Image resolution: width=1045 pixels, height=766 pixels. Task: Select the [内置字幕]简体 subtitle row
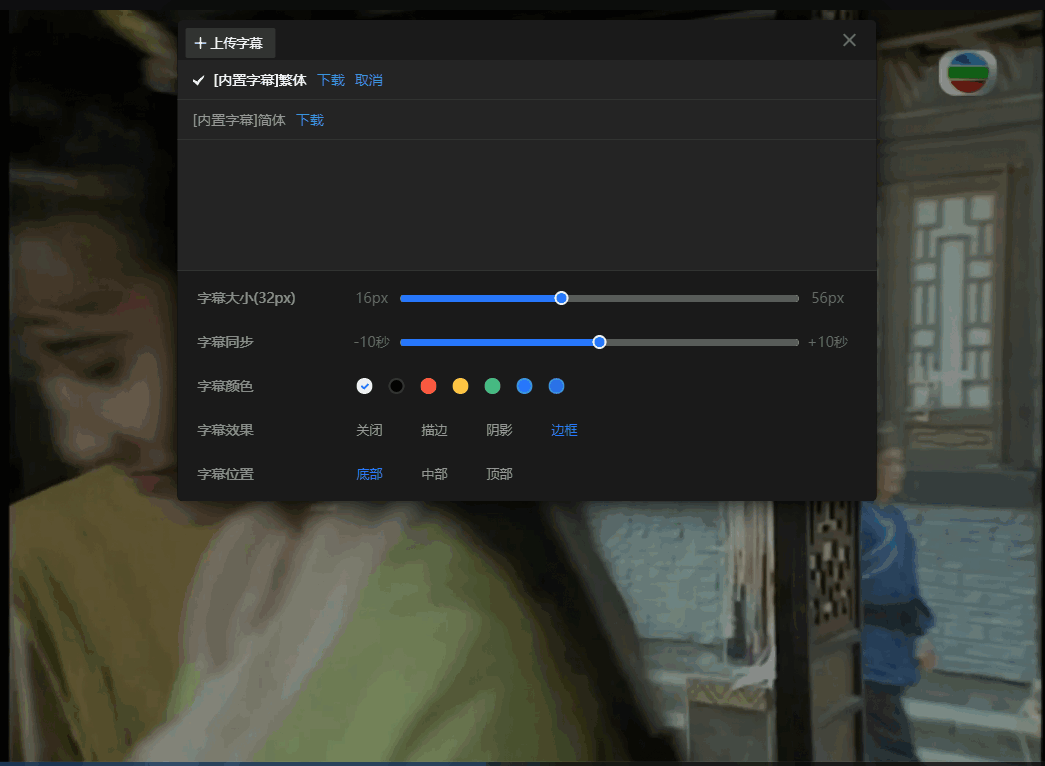click(x=237, y=119)
